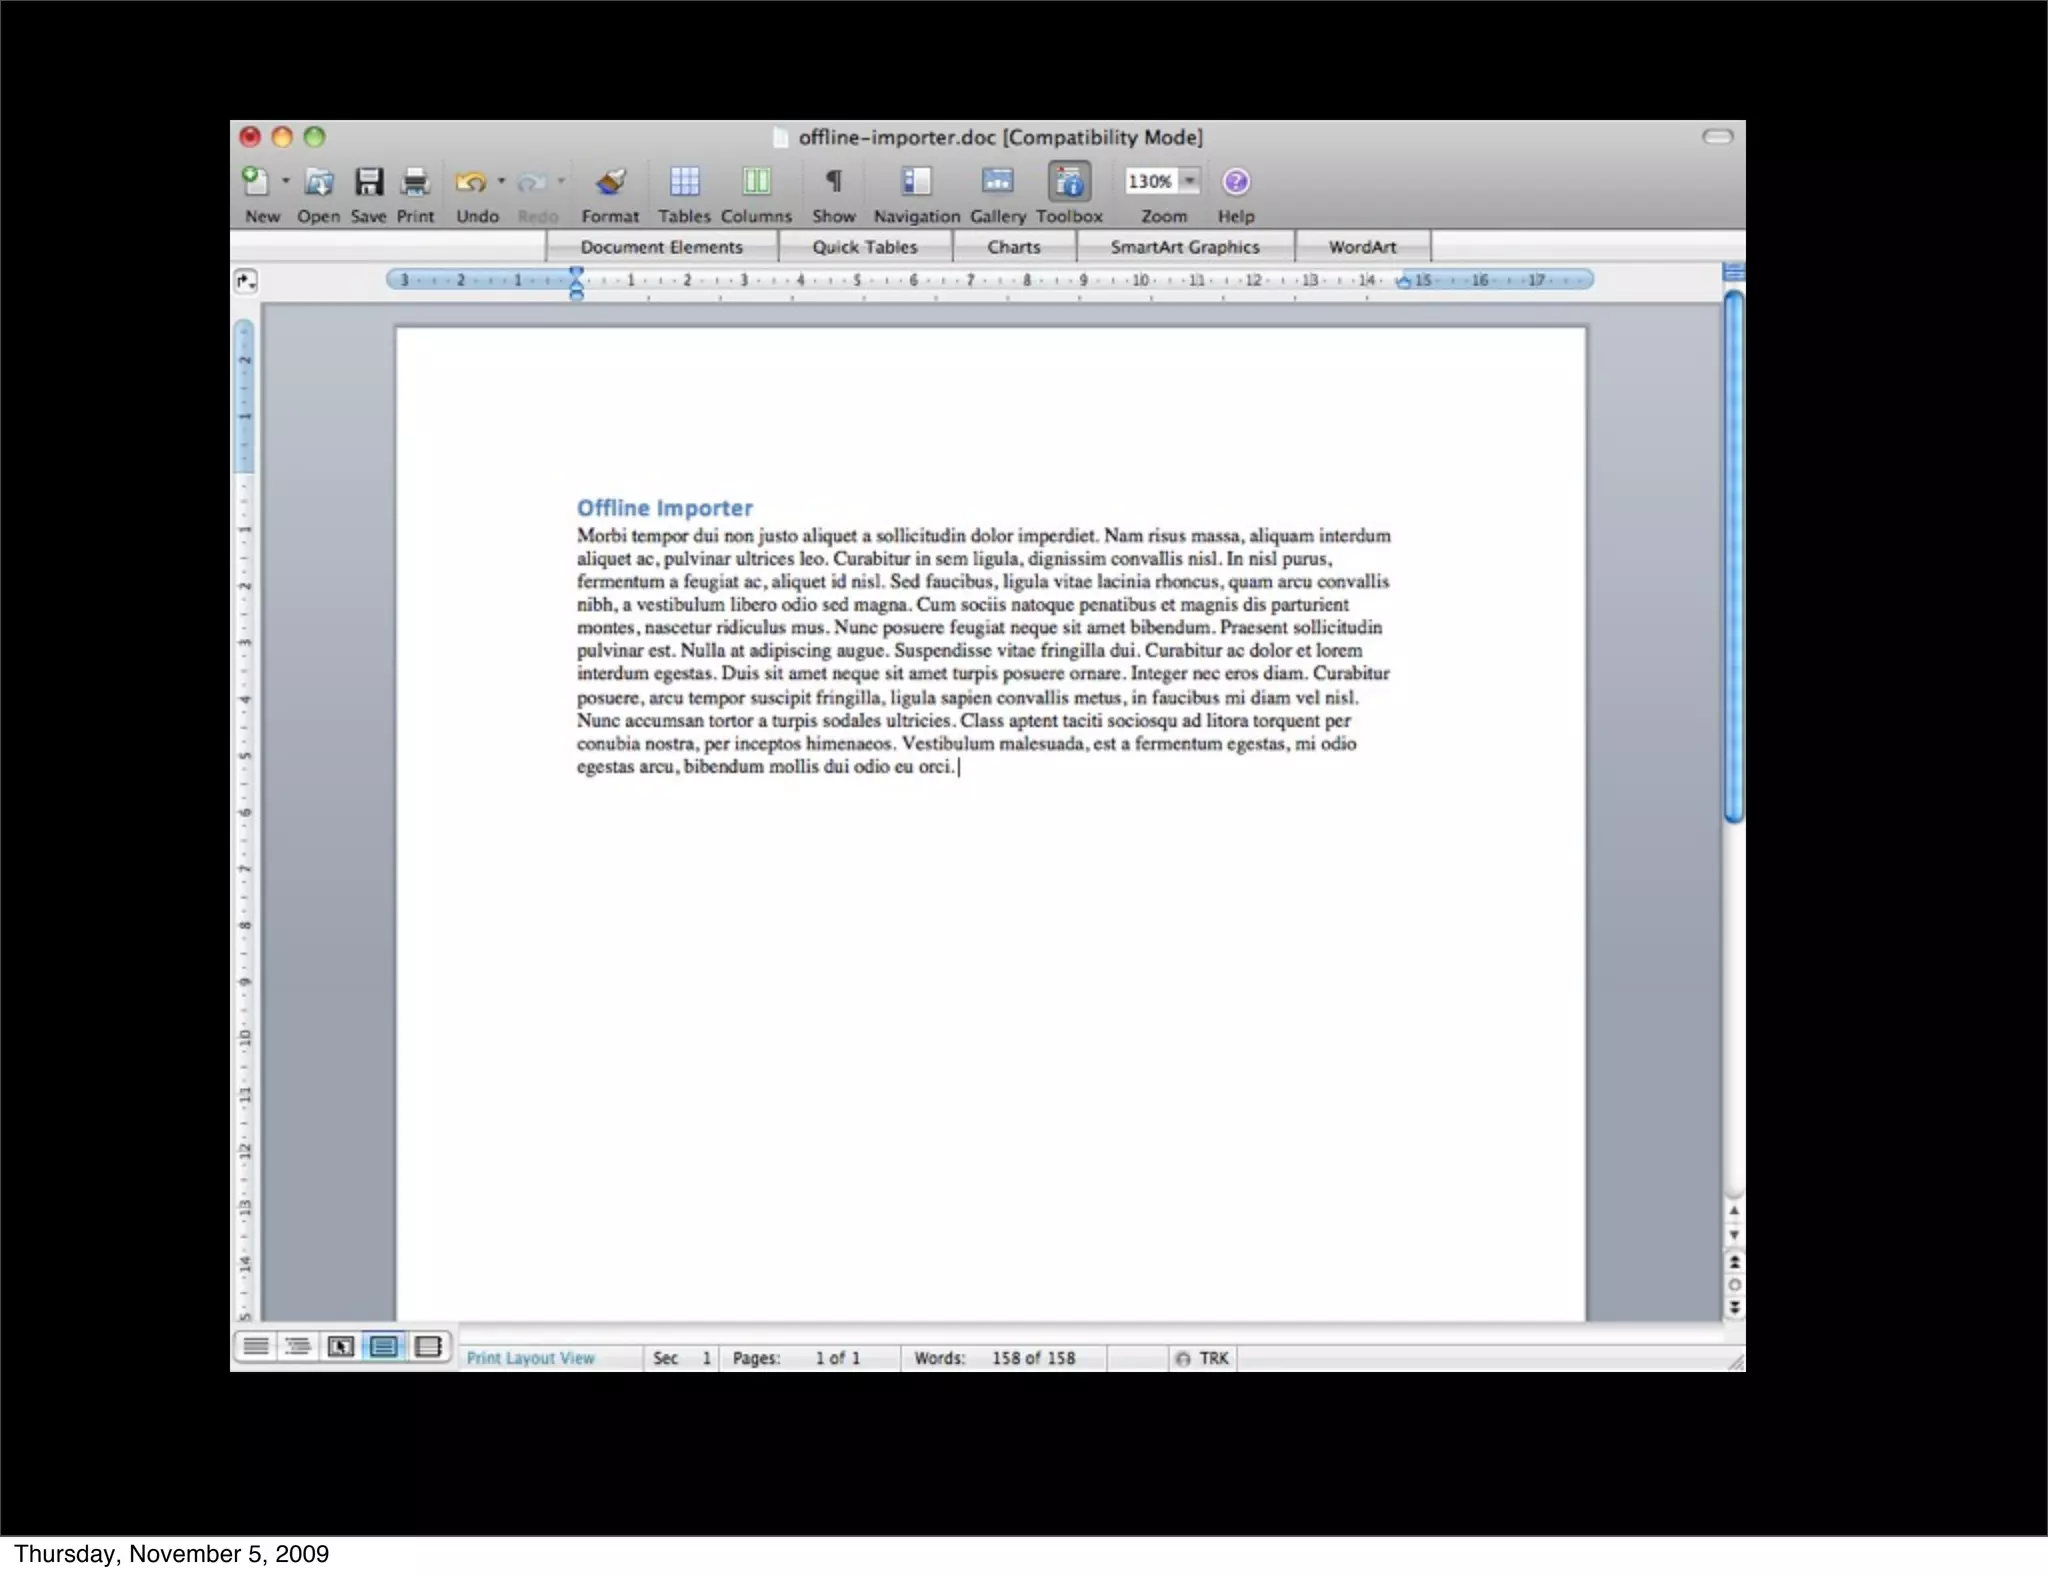Click the Columns icon
The height and width of the screenshot is (1576, 2048).
[756, 182]
